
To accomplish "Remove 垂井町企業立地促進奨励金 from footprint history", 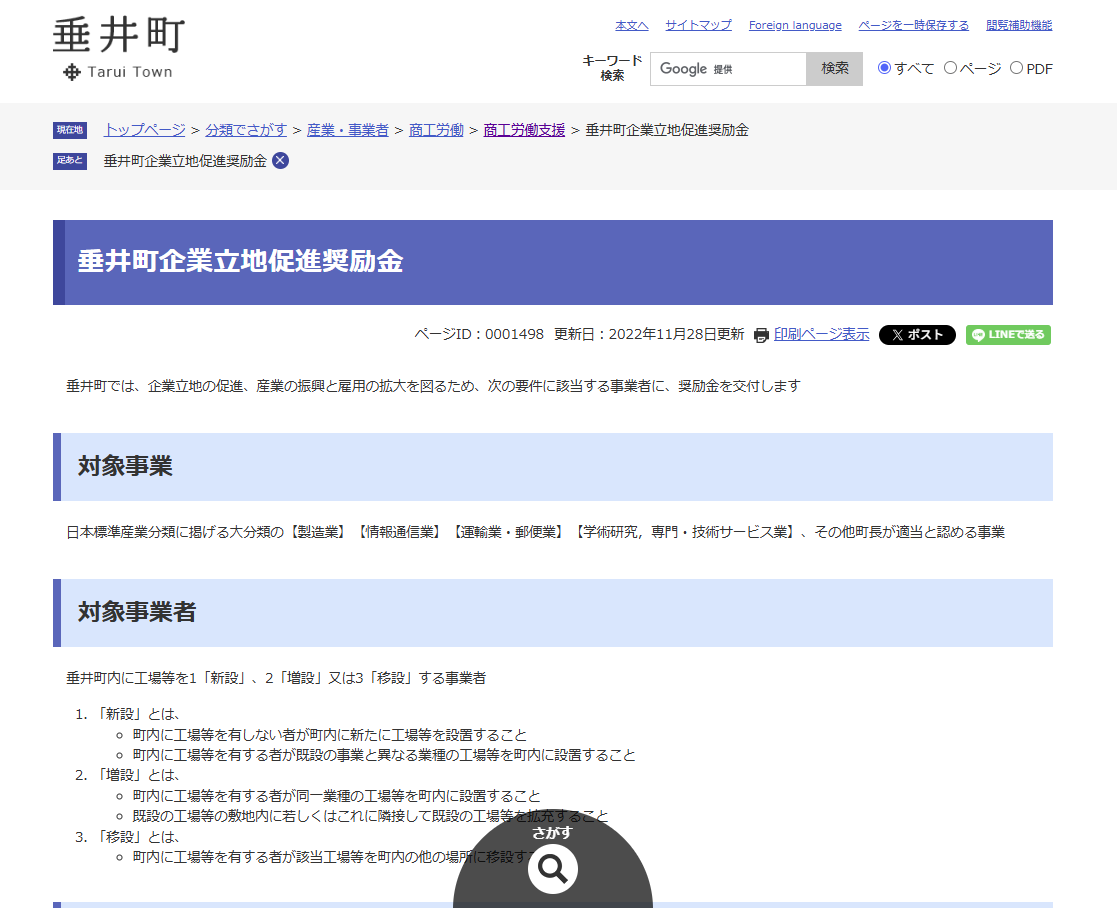I will tap(281, 161).
